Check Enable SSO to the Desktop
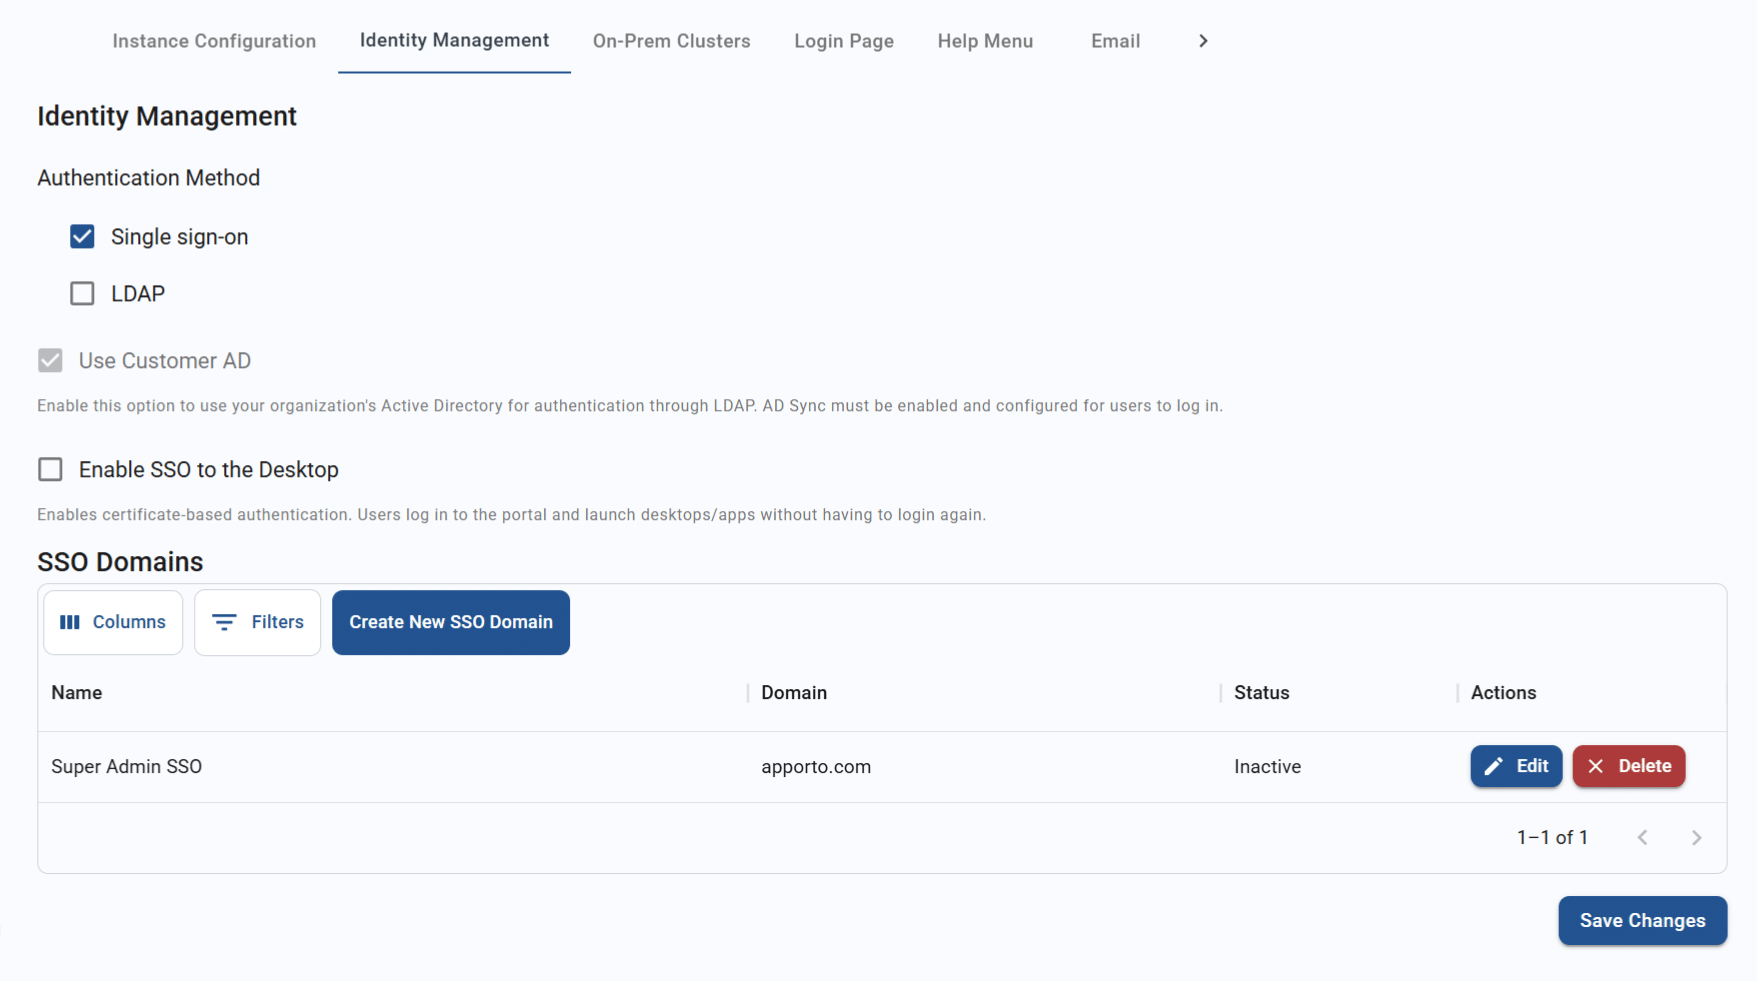 coord(49,469)
